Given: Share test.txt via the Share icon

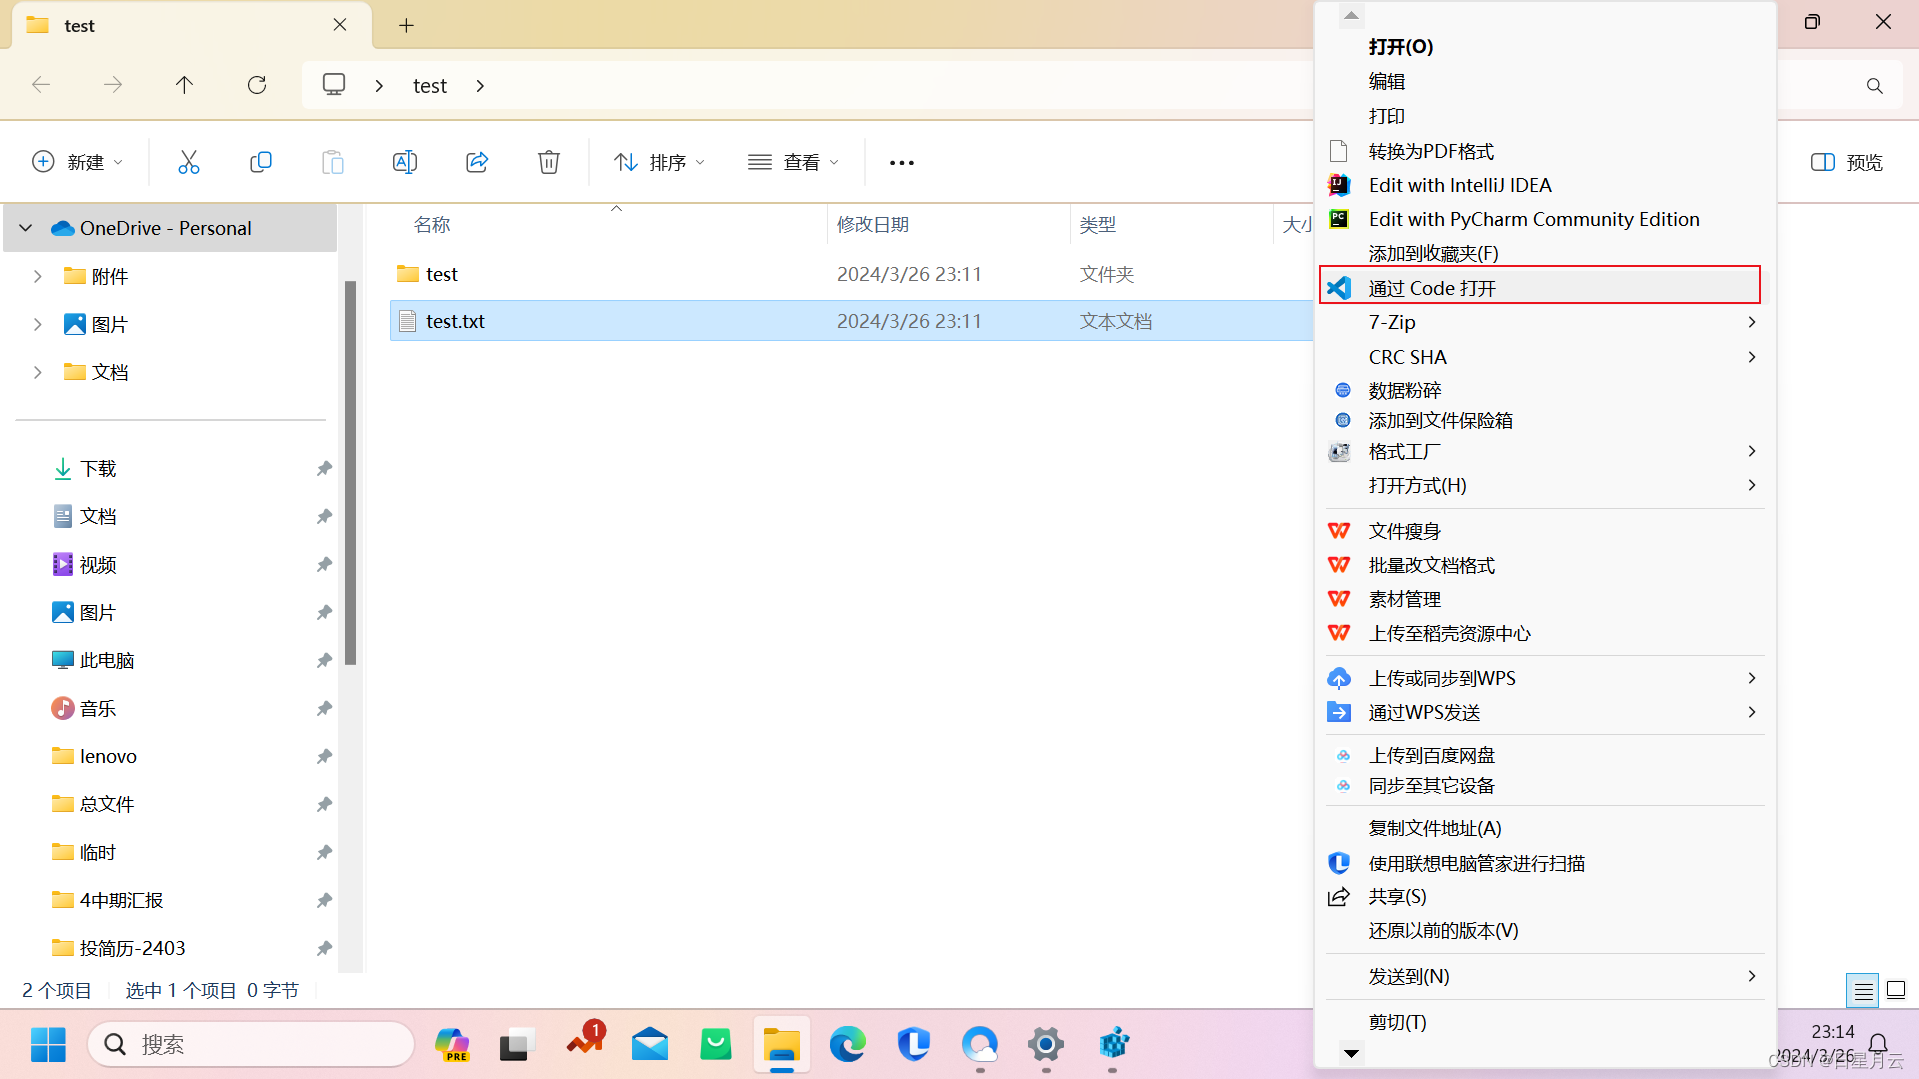Looking at the screenshot, I should 477,161.
